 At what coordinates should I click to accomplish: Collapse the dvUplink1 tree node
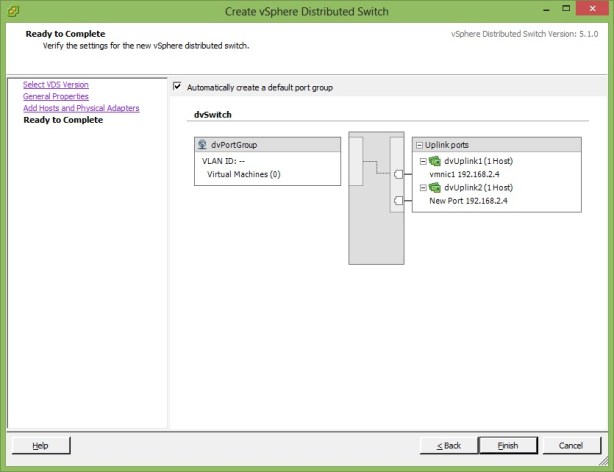pos(424,160)
